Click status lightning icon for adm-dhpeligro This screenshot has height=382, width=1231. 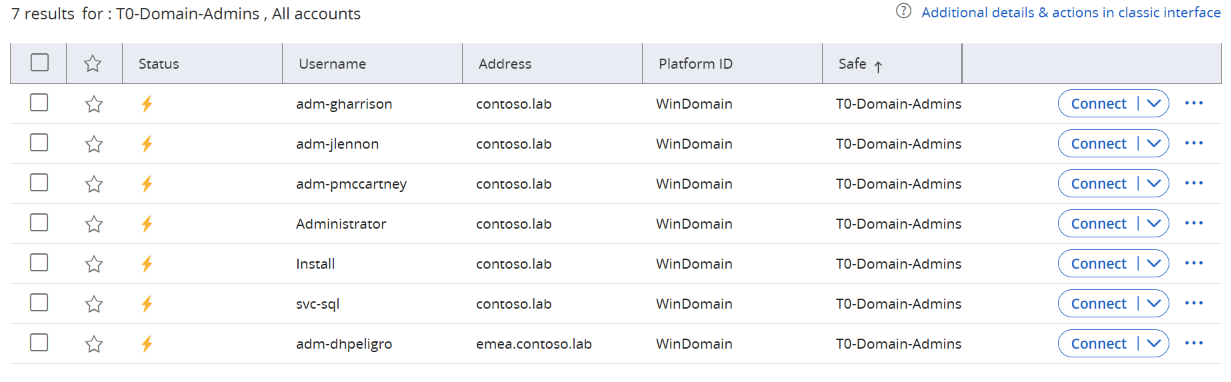(x=146, y=344)
